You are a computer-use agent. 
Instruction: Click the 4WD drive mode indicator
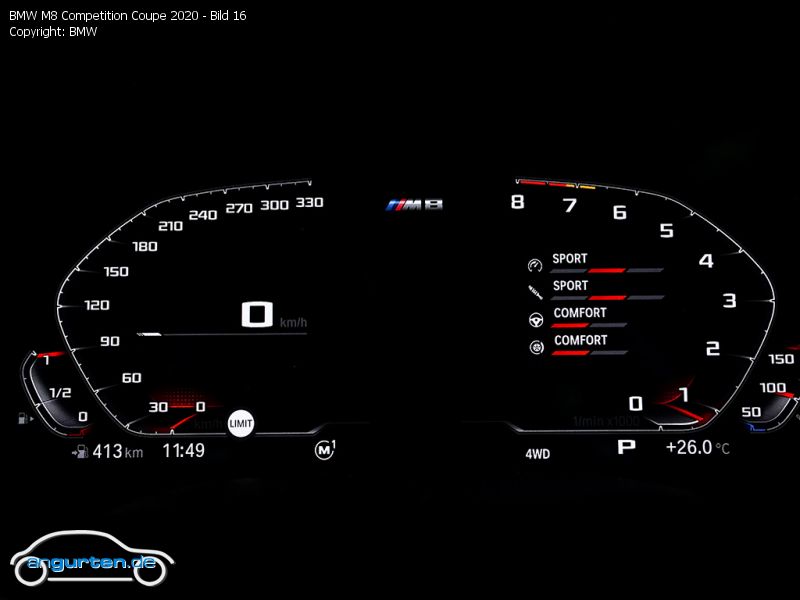coord(538,454)
